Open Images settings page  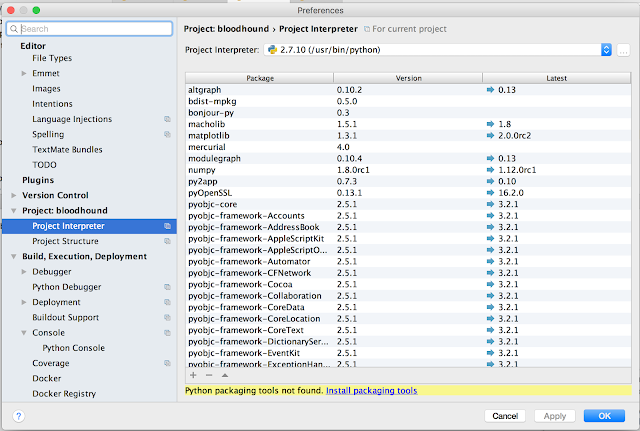pos(46,89)
